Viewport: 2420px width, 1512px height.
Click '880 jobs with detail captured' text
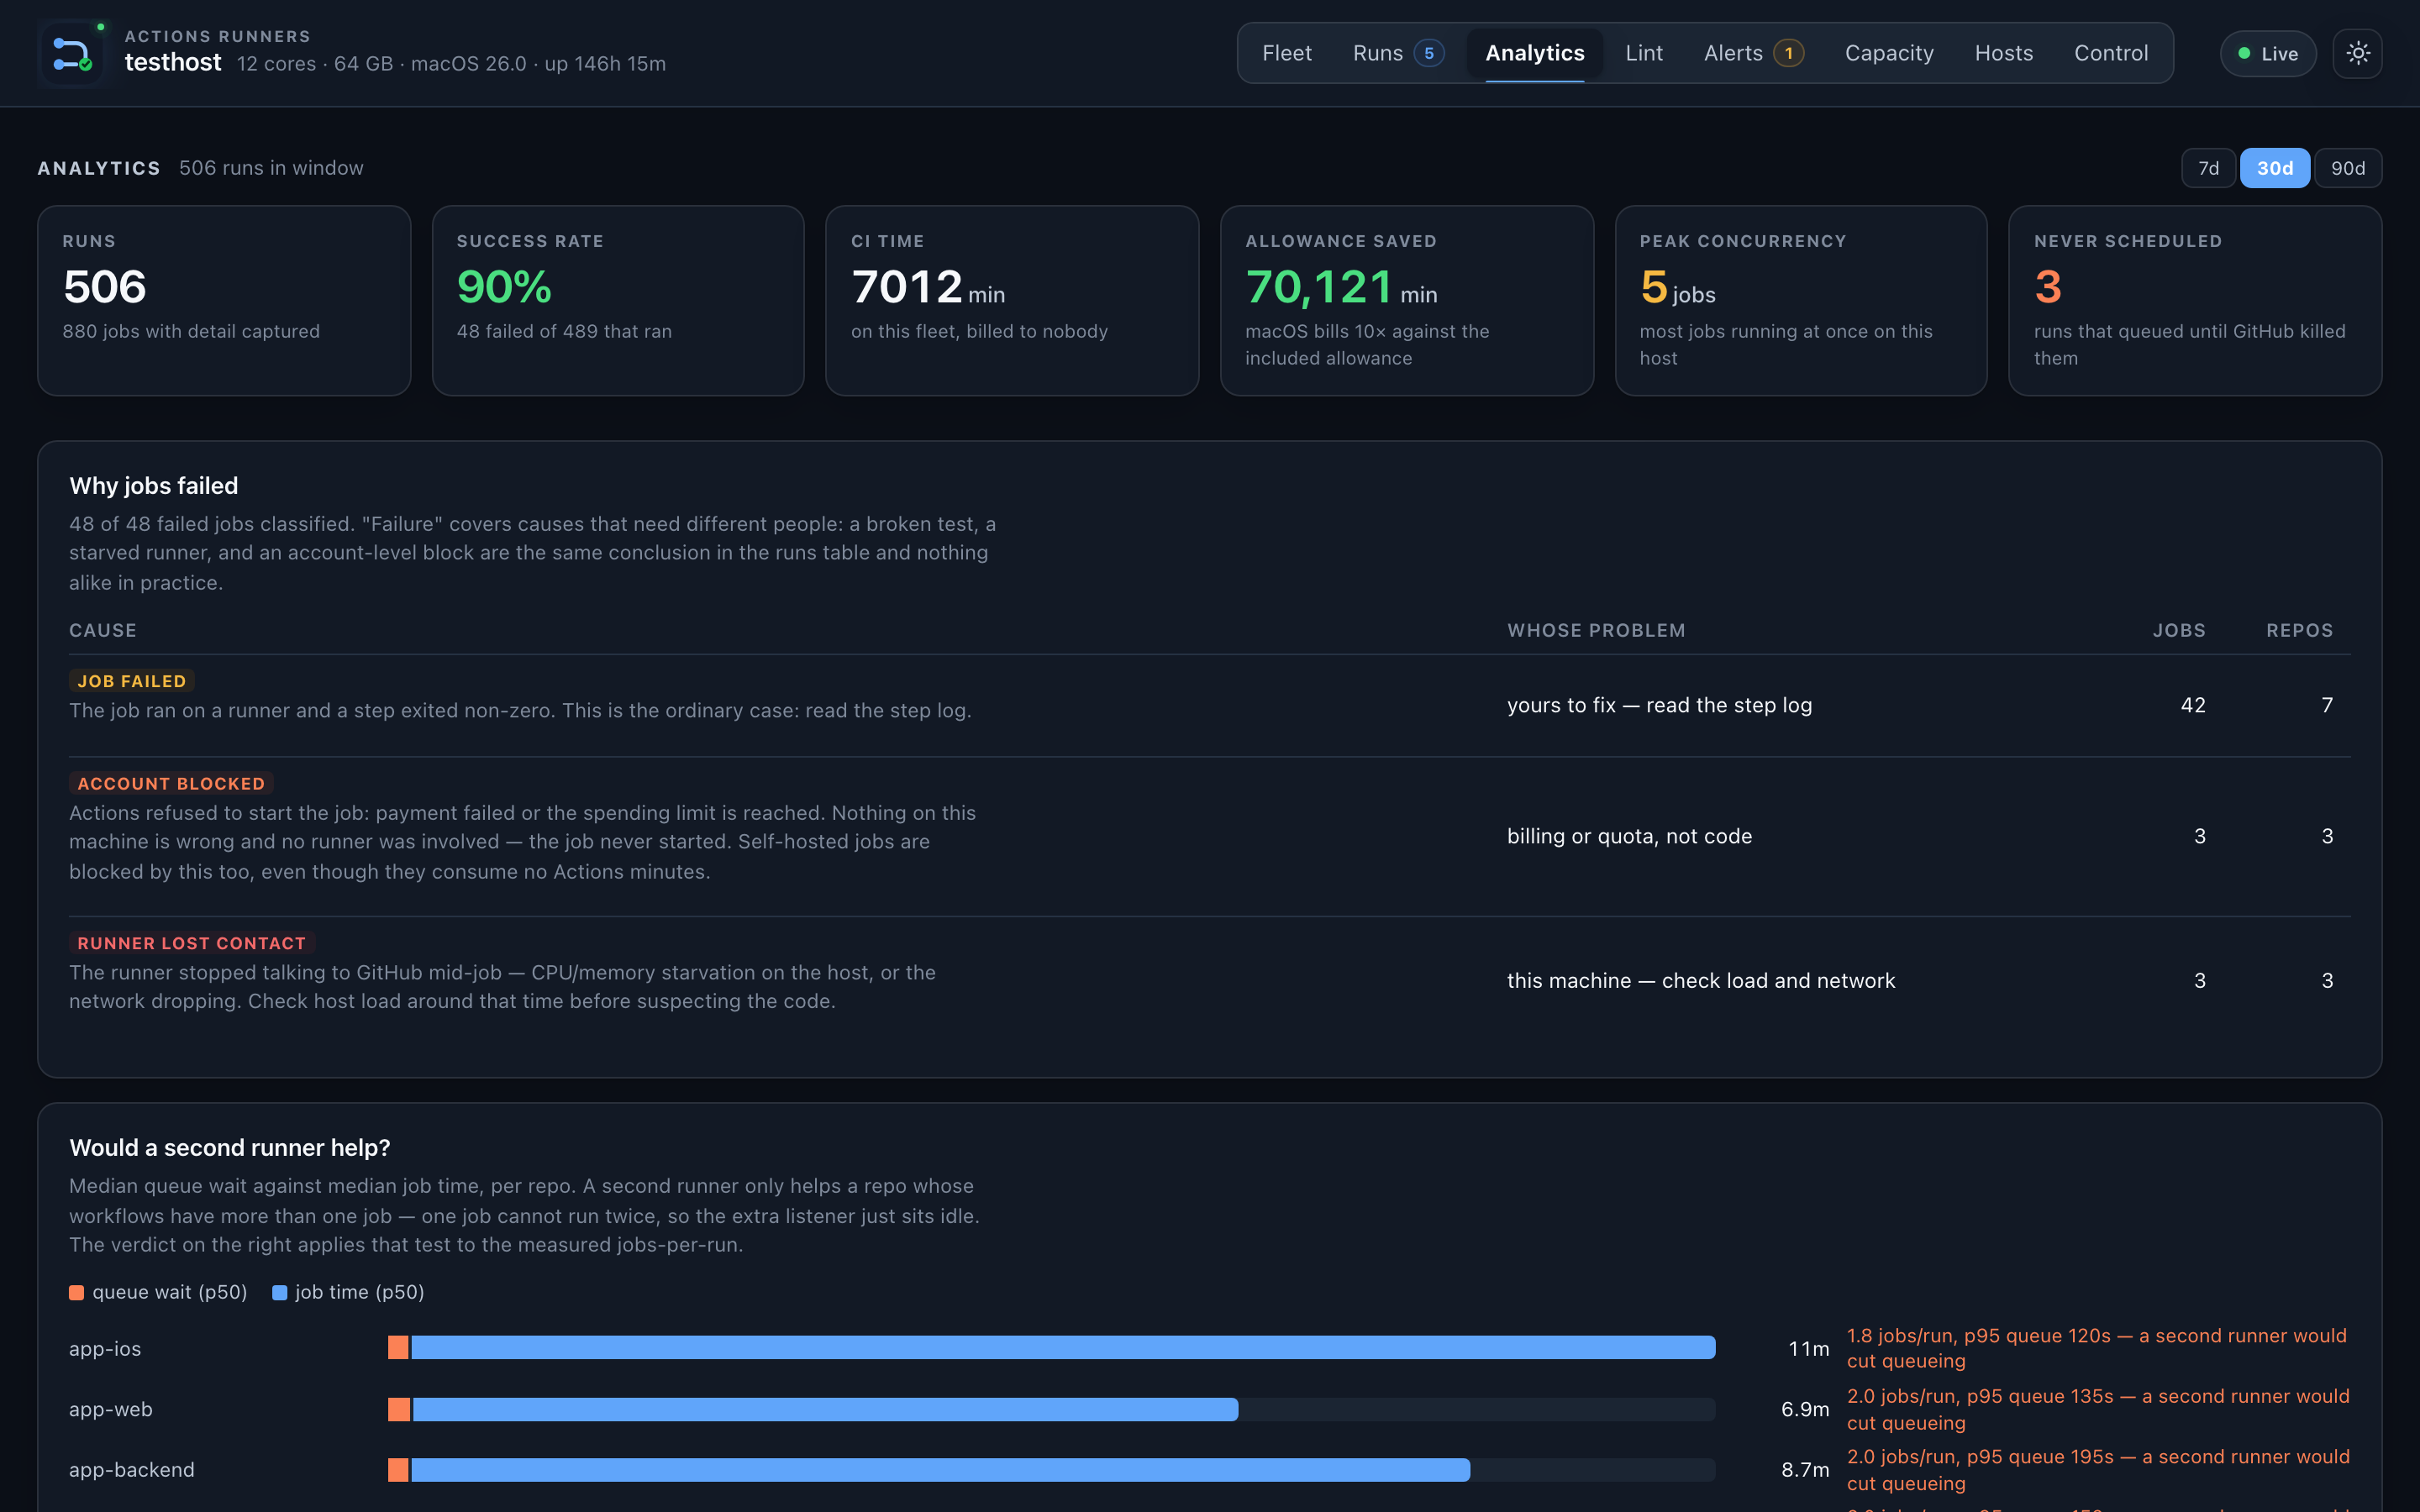(191, 331)
